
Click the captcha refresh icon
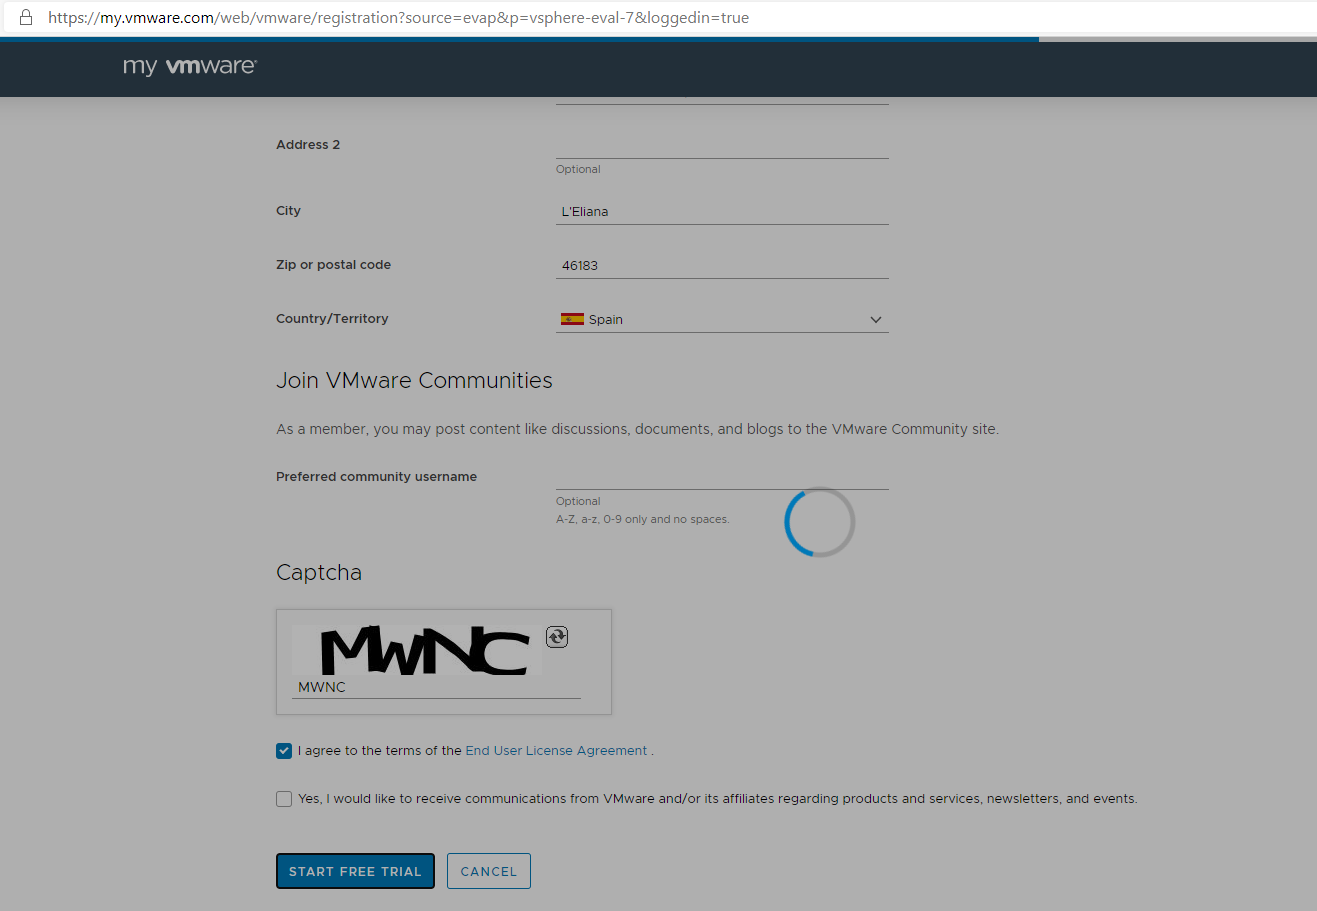pyautogui.click(x=557, y=637)
